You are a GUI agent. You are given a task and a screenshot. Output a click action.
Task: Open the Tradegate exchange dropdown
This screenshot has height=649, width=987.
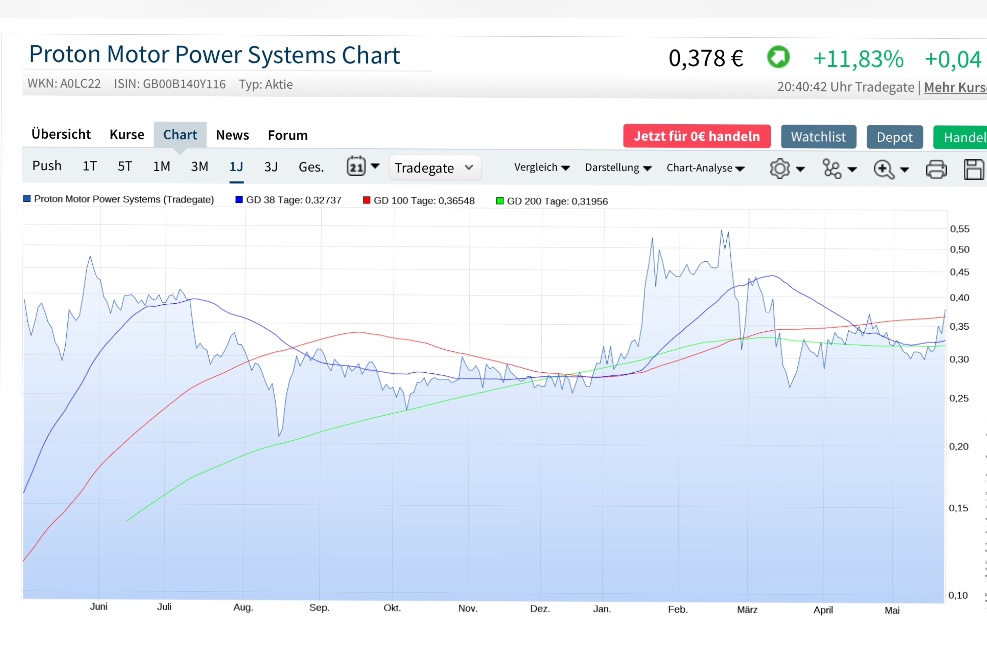(435, 168)
